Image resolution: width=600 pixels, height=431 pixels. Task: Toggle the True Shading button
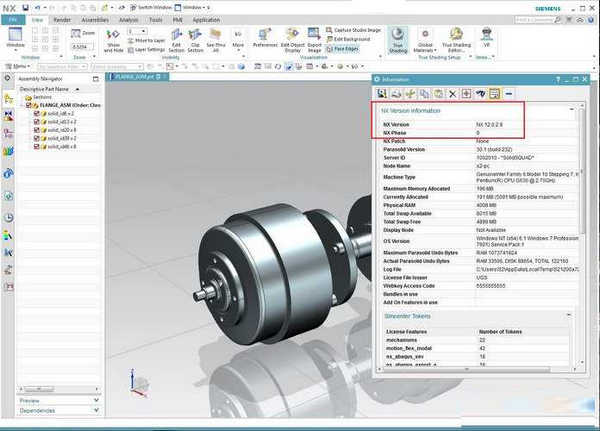(398, 40)
